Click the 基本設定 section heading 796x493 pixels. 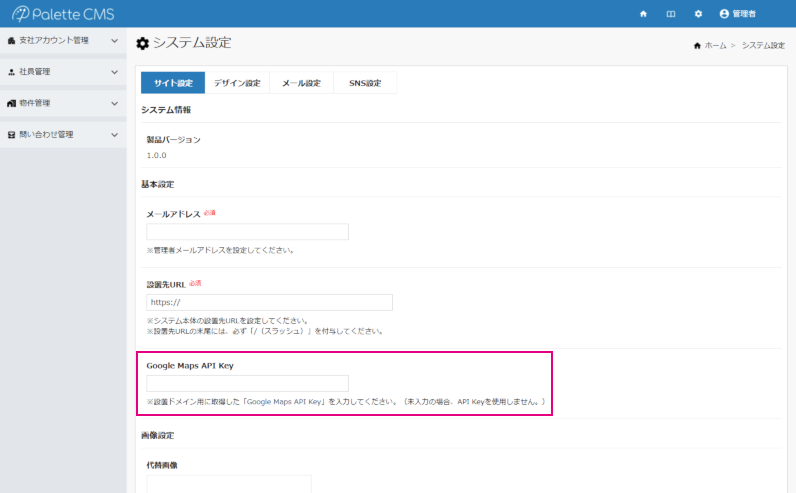157,184
